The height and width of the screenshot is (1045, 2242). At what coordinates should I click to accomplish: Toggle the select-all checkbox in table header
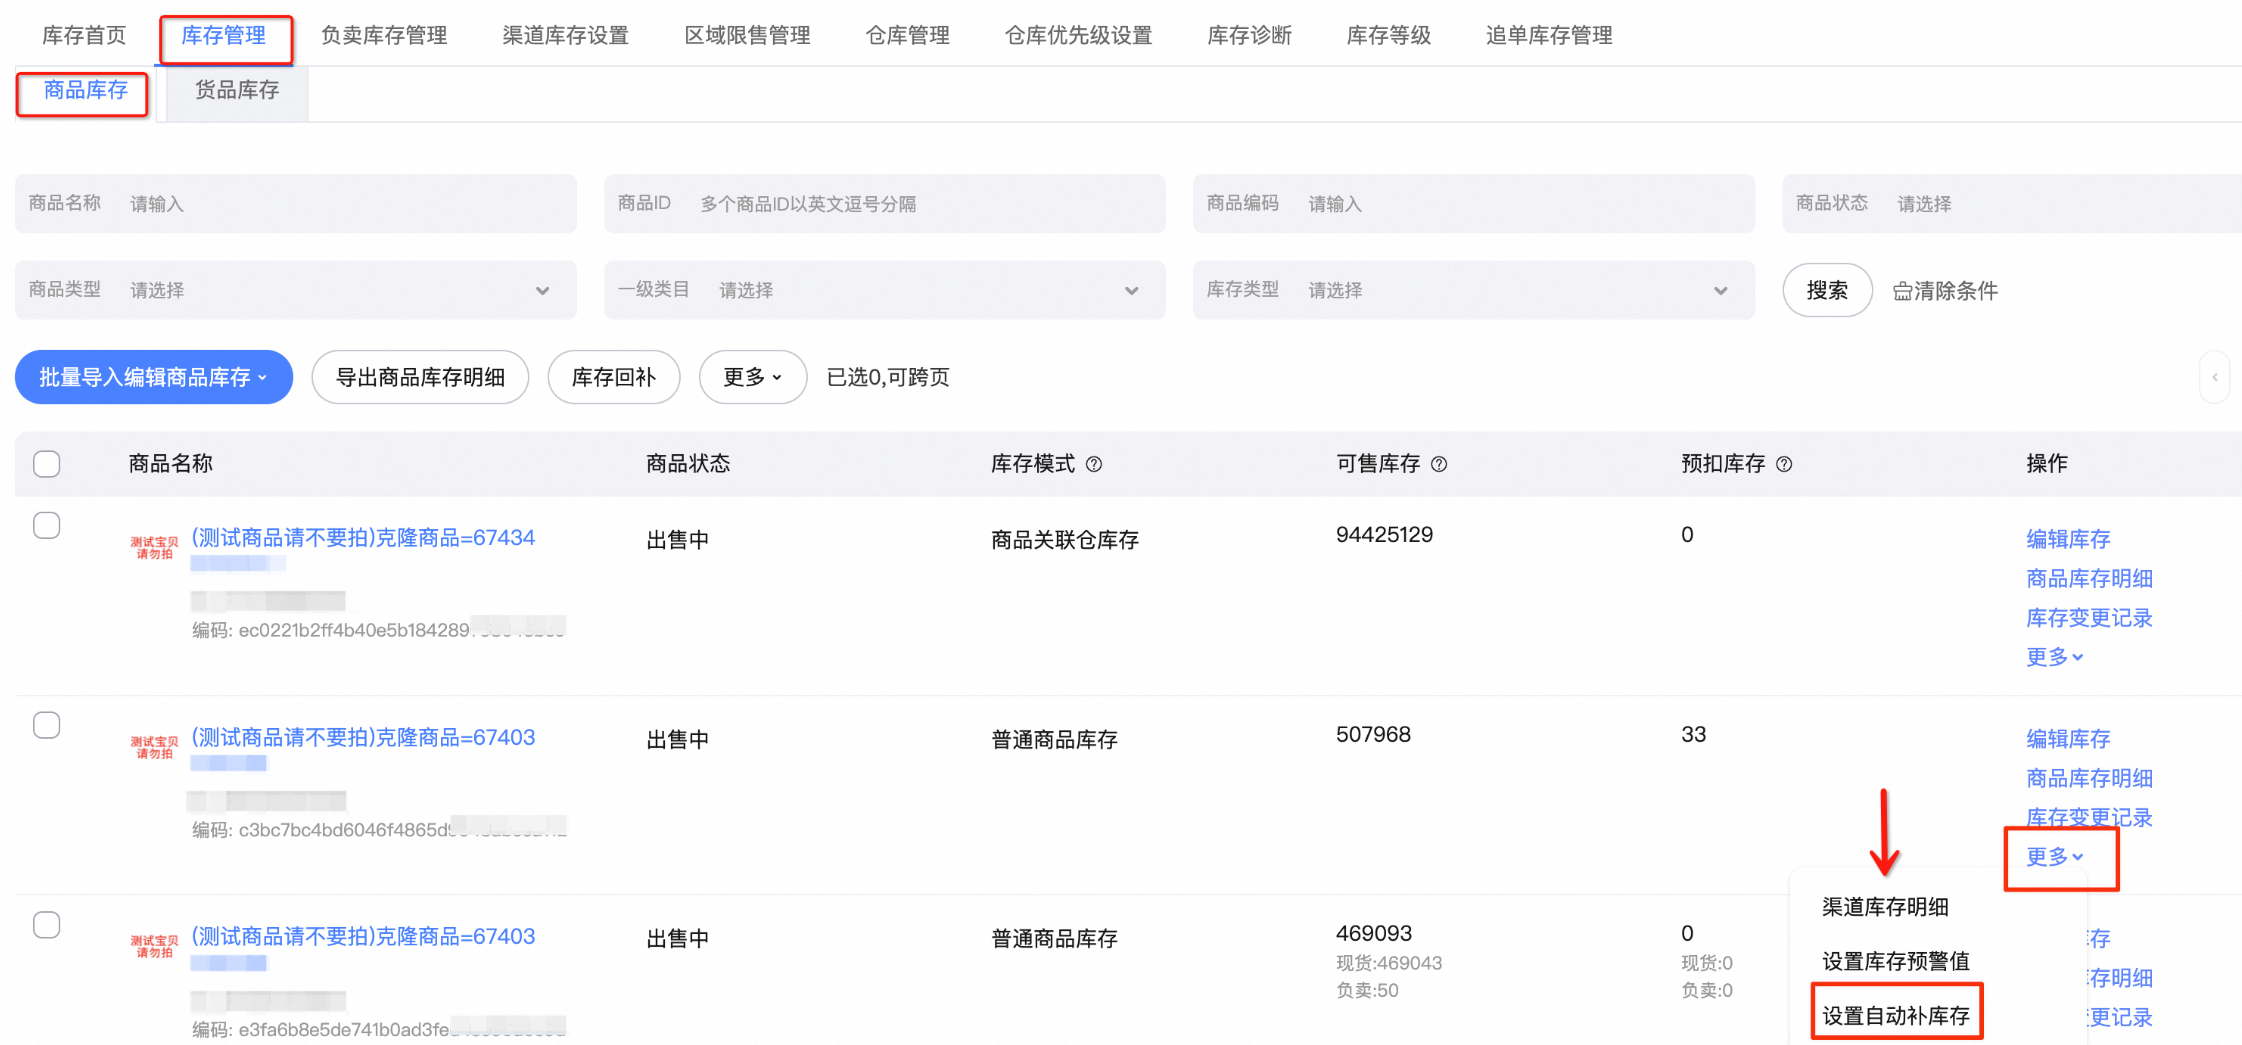[47, 464]
